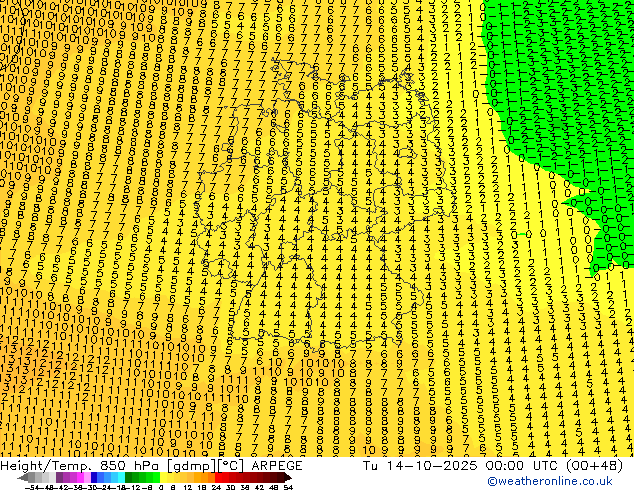Click the magenta swatch in the color legend

tap(80, 478)
